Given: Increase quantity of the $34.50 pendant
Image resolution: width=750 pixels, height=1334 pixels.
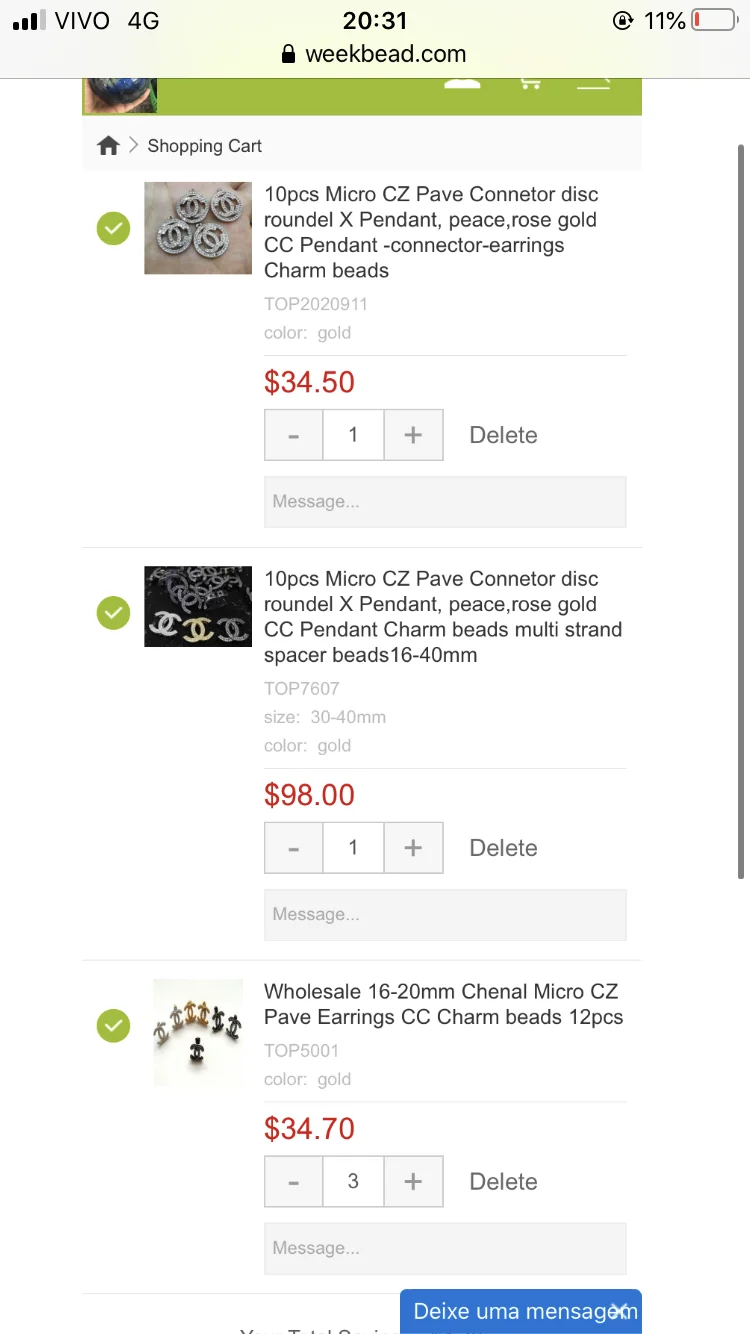Looking at the screenshot, I should tap(413, 435).
